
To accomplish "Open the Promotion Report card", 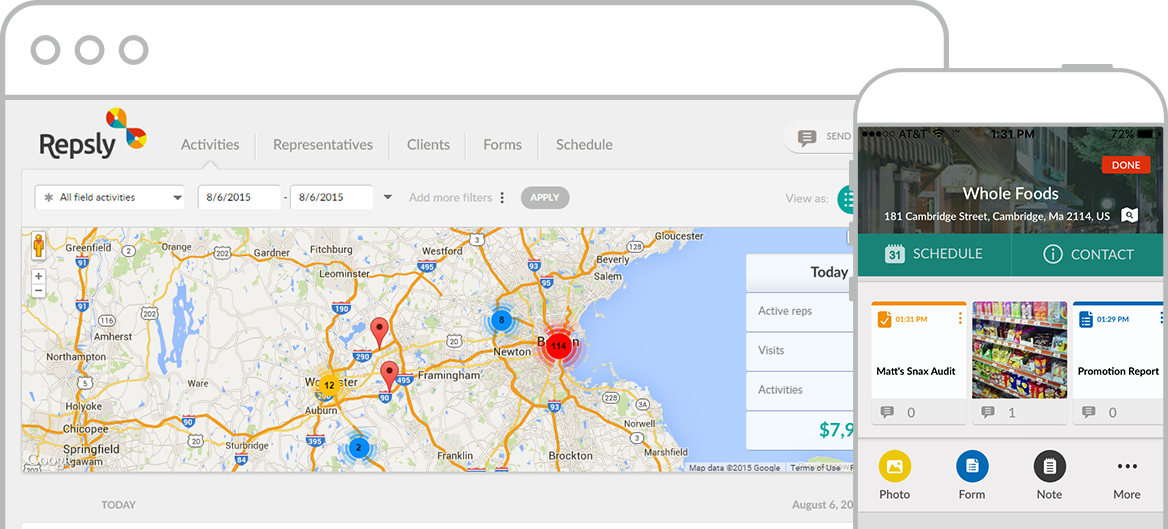I will tap(1118, 363).
